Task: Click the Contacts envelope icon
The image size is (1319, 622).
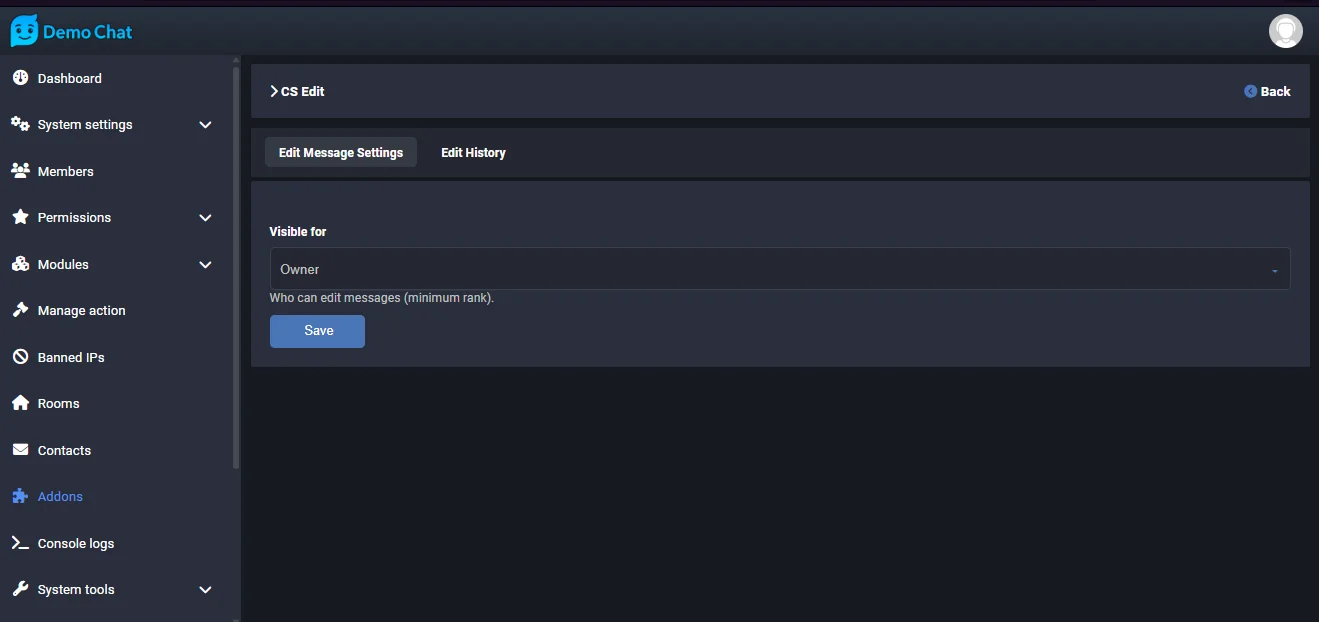Action: [20, 450]
